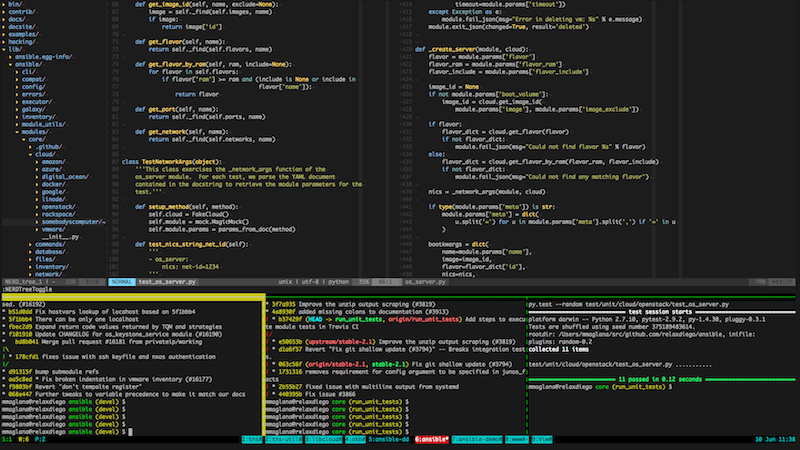Click the origin/run_unit_tests branch label

422,319
